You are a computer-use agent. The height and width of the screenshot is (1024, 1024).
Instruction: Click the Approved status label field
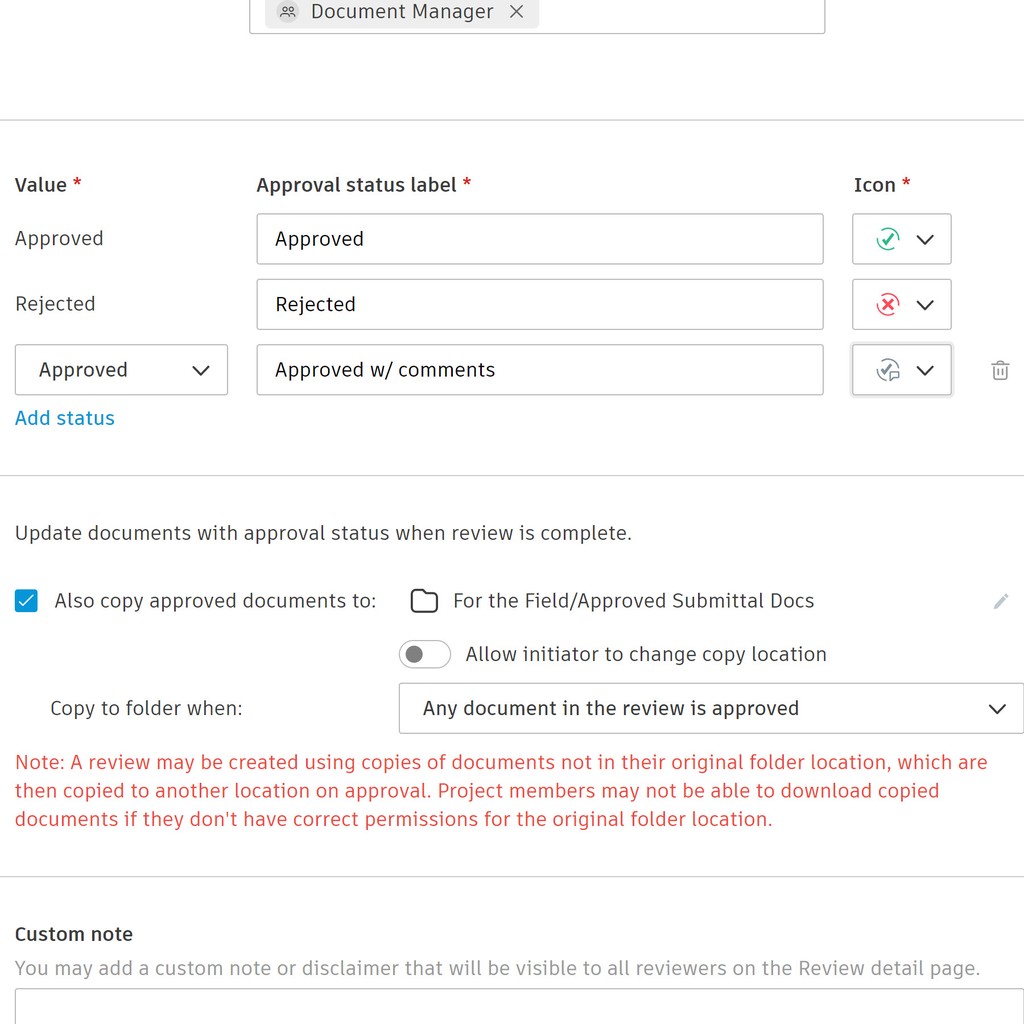pyautogui.click(x=540, y=239)
